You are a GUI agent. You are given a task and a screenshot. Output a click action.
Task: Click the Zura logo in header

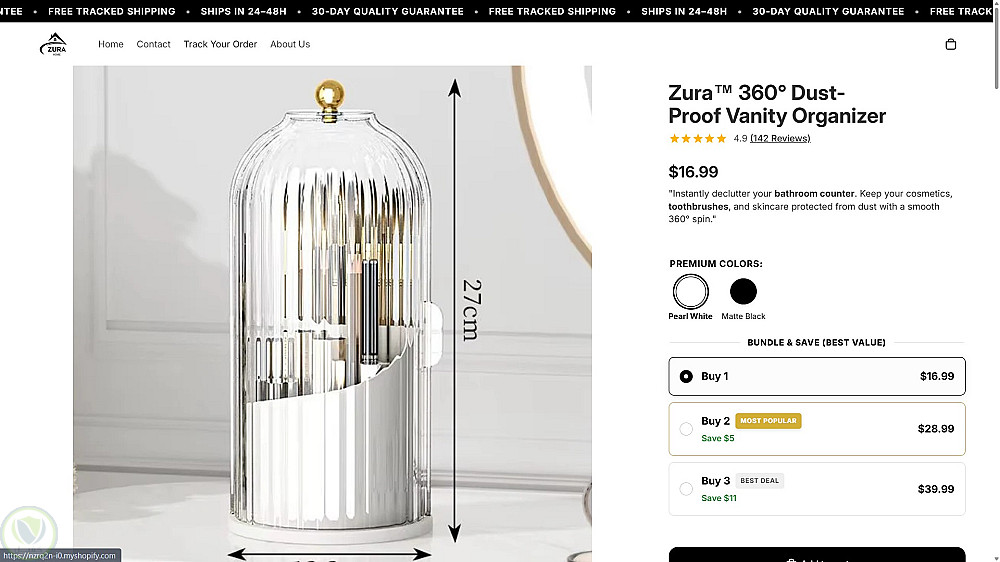pyautogui.click(x=53, y=45)
